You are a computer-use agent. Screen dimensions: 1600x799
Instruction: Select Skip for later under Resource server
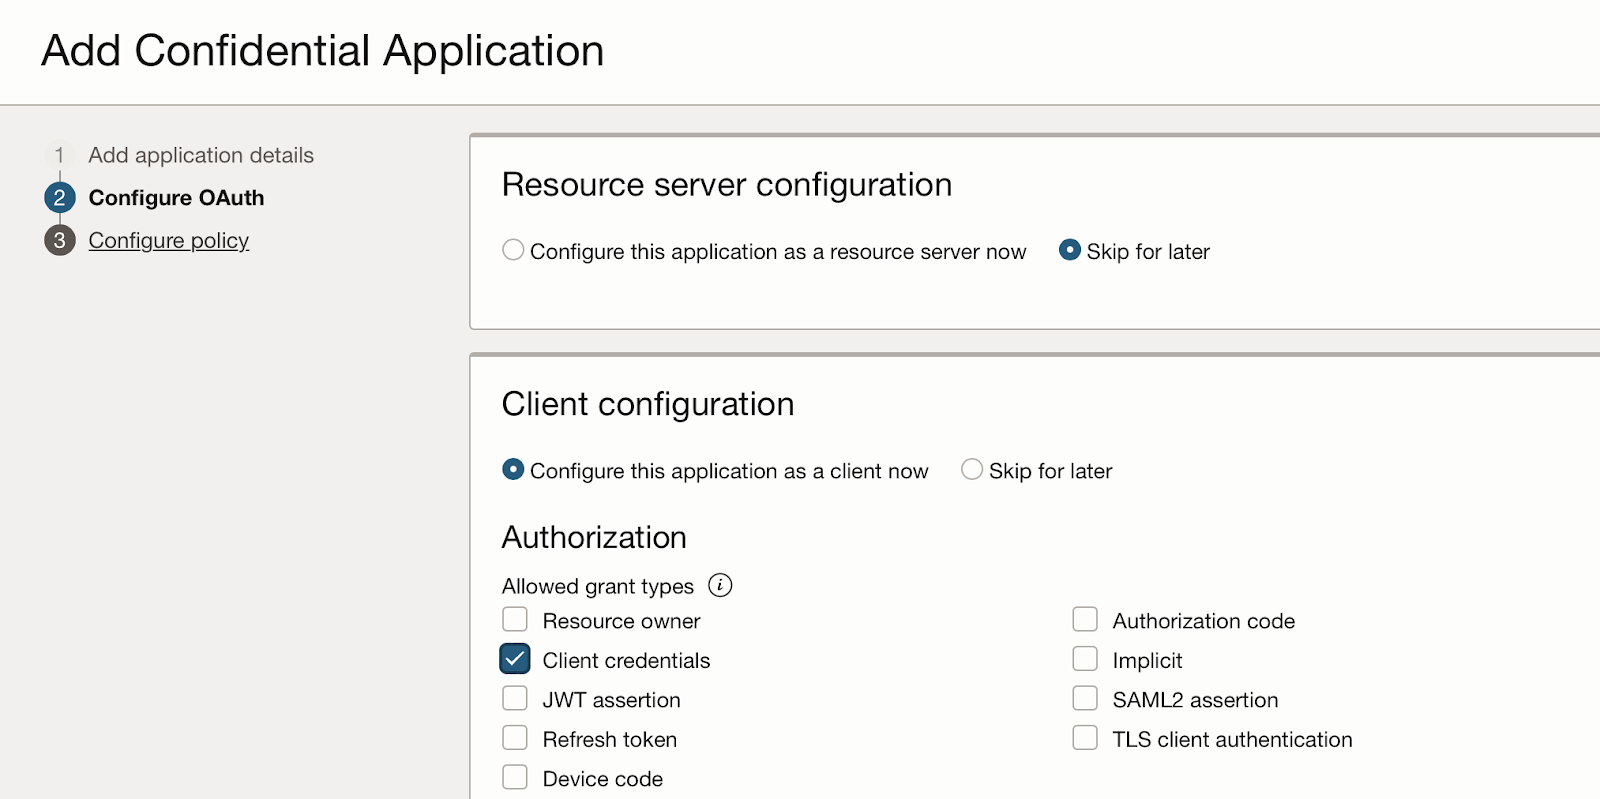[x=1069, y=250]
